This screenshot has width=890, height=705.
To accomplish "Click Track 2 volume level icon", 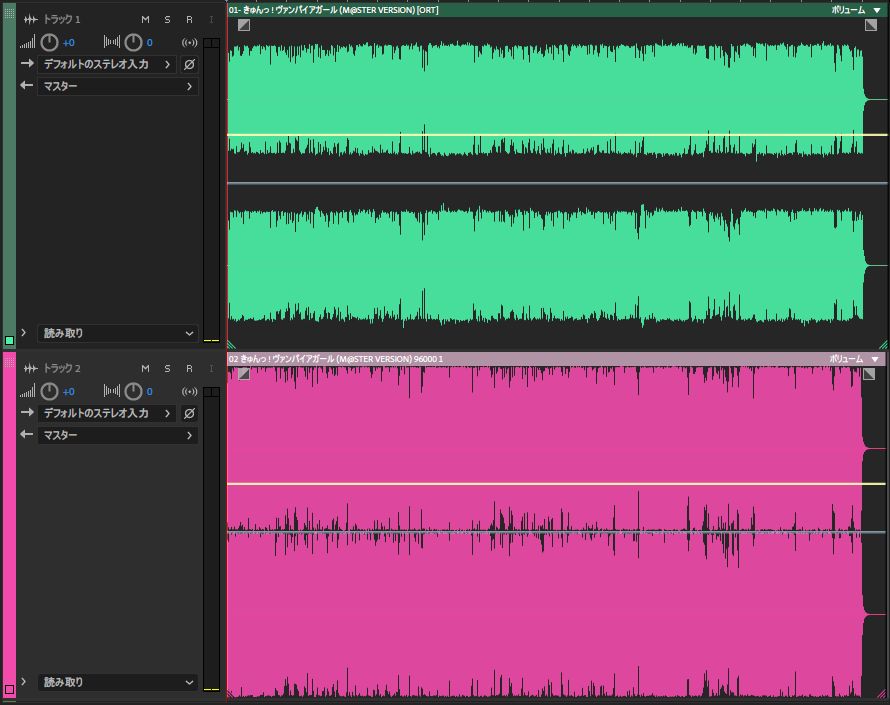I will click(27, 391).
